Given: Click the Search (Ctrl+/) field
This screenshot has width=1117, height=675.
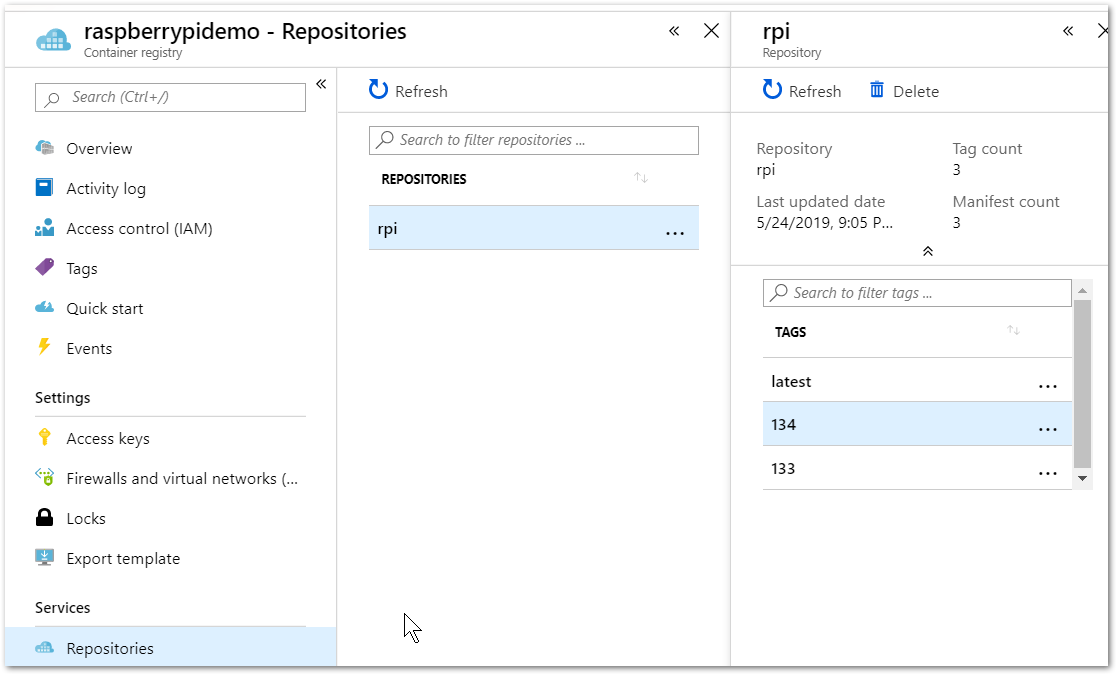Looking at the screenshot, I should (170, 97).
